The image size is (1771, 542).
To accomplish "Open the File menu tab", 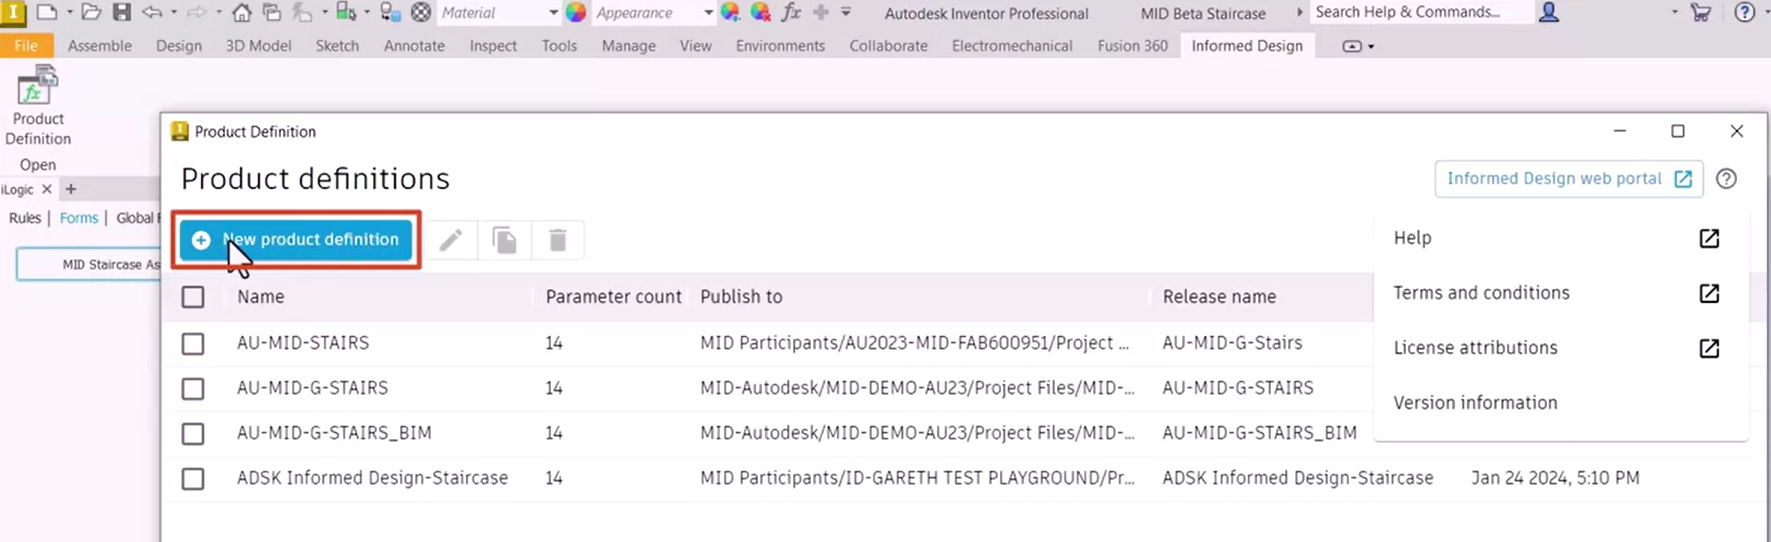I will point(27,46).
